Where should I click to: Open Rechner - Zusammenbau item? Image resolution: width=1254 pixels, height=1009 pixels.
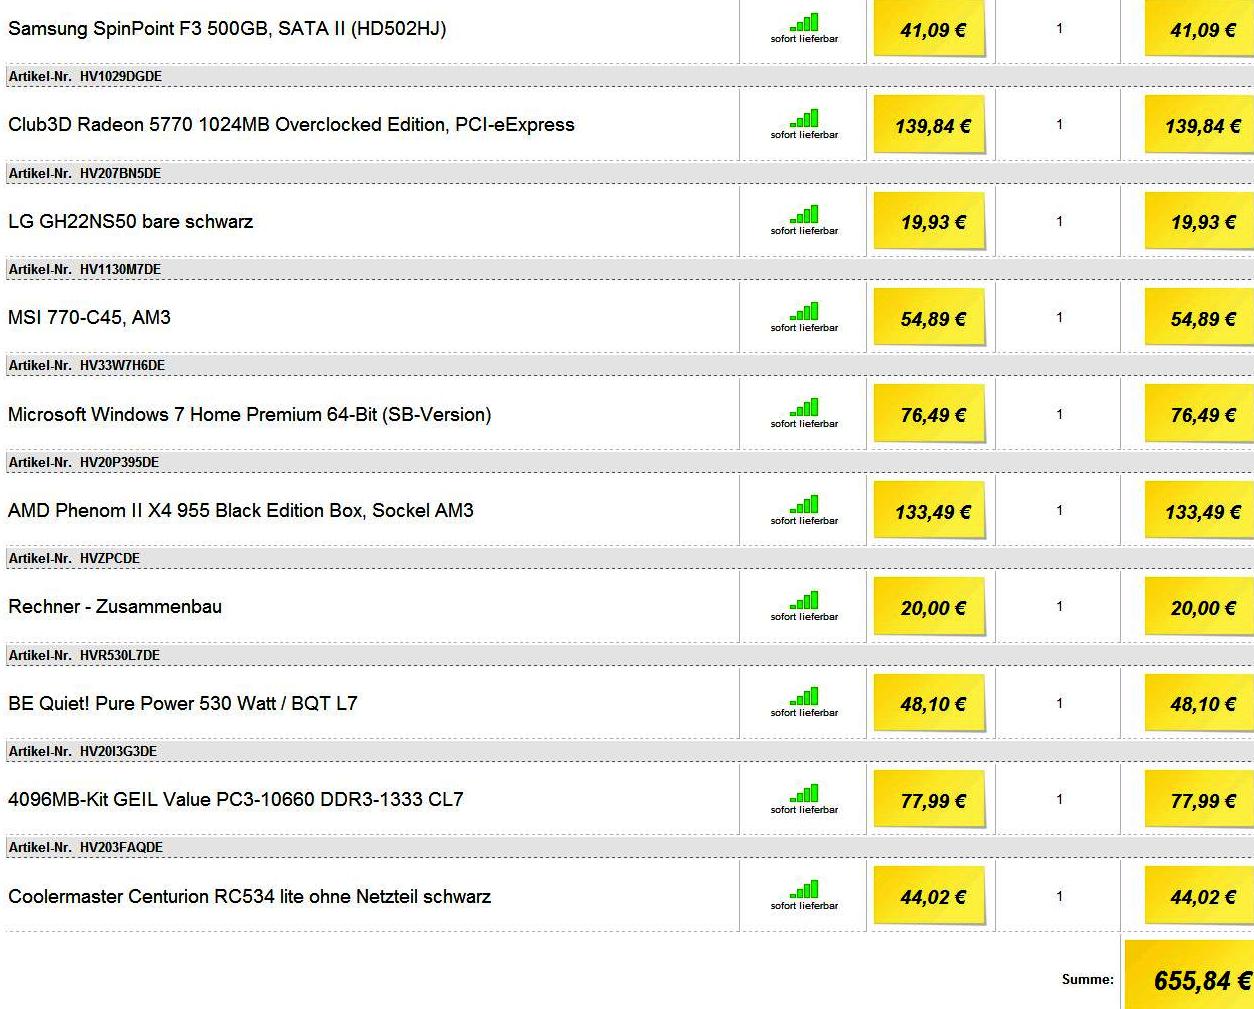pos(115,606)
